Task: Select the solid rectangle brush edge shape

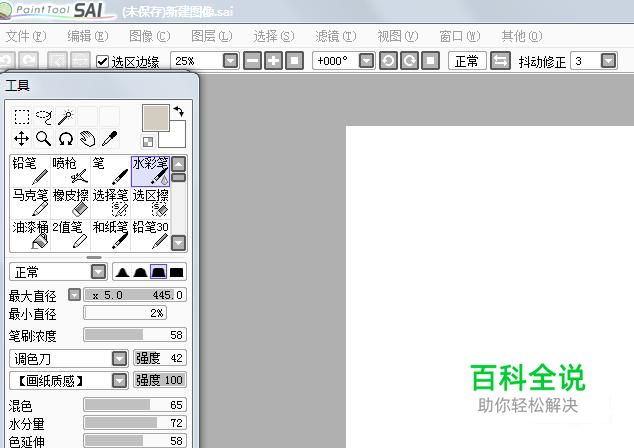Action: point(176,272)
